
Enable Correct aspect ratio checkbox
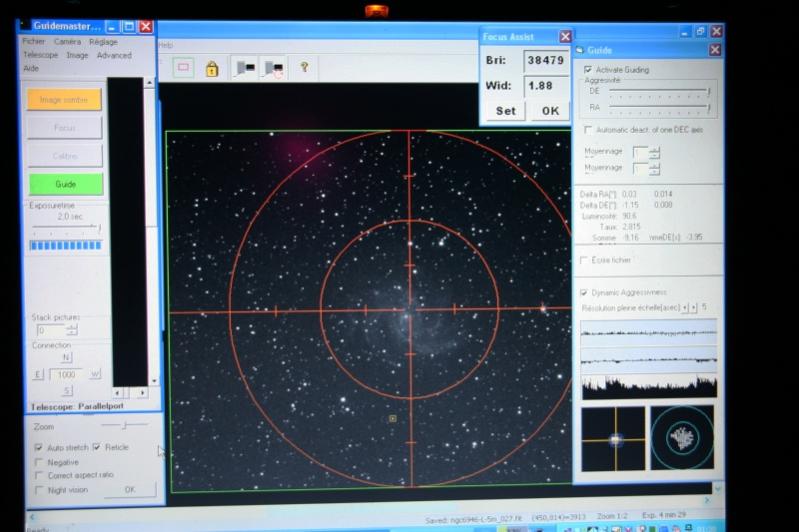point(39,475)
